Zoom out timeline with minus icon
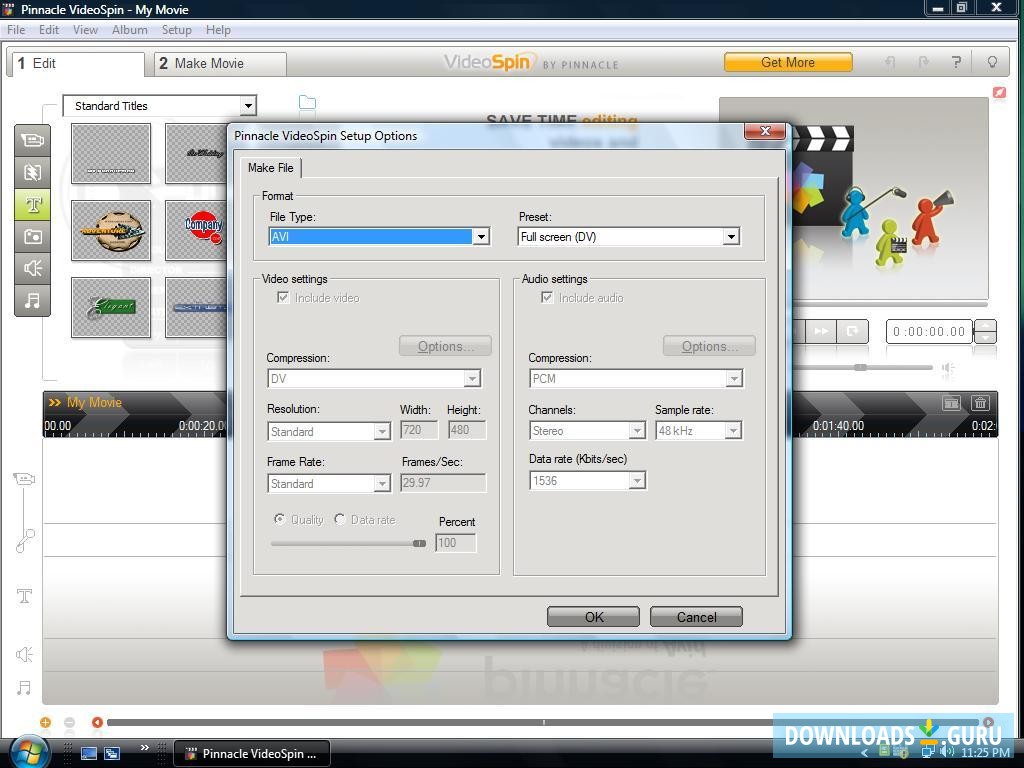 69,722
